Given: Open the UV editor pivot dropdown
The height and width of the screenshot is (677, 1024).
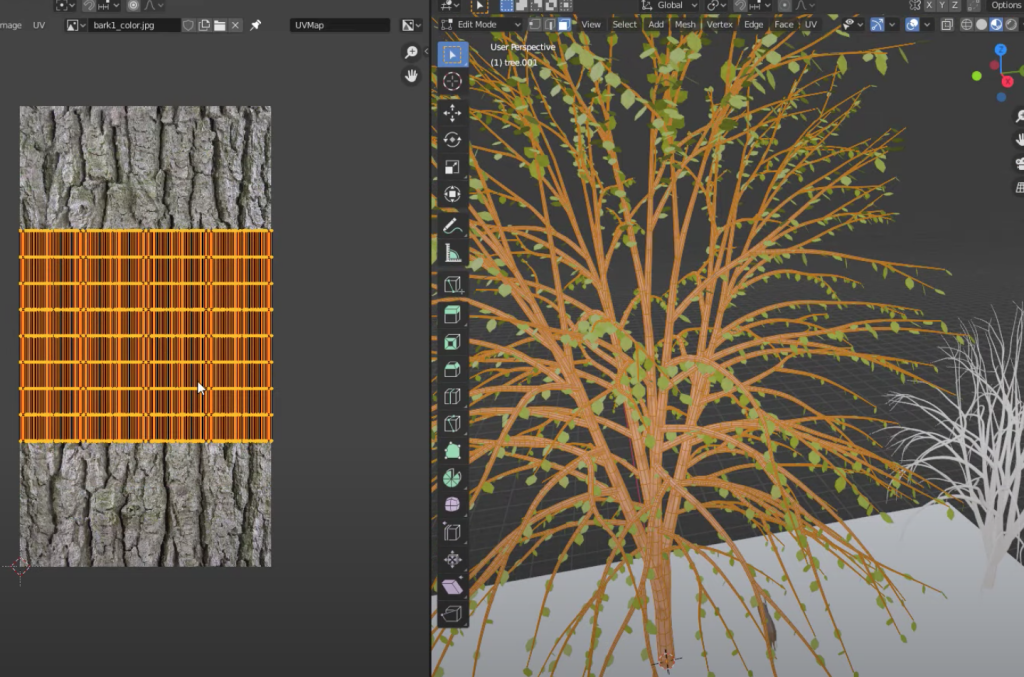Looking at the screenshot, I should click(x=65, y=5).
